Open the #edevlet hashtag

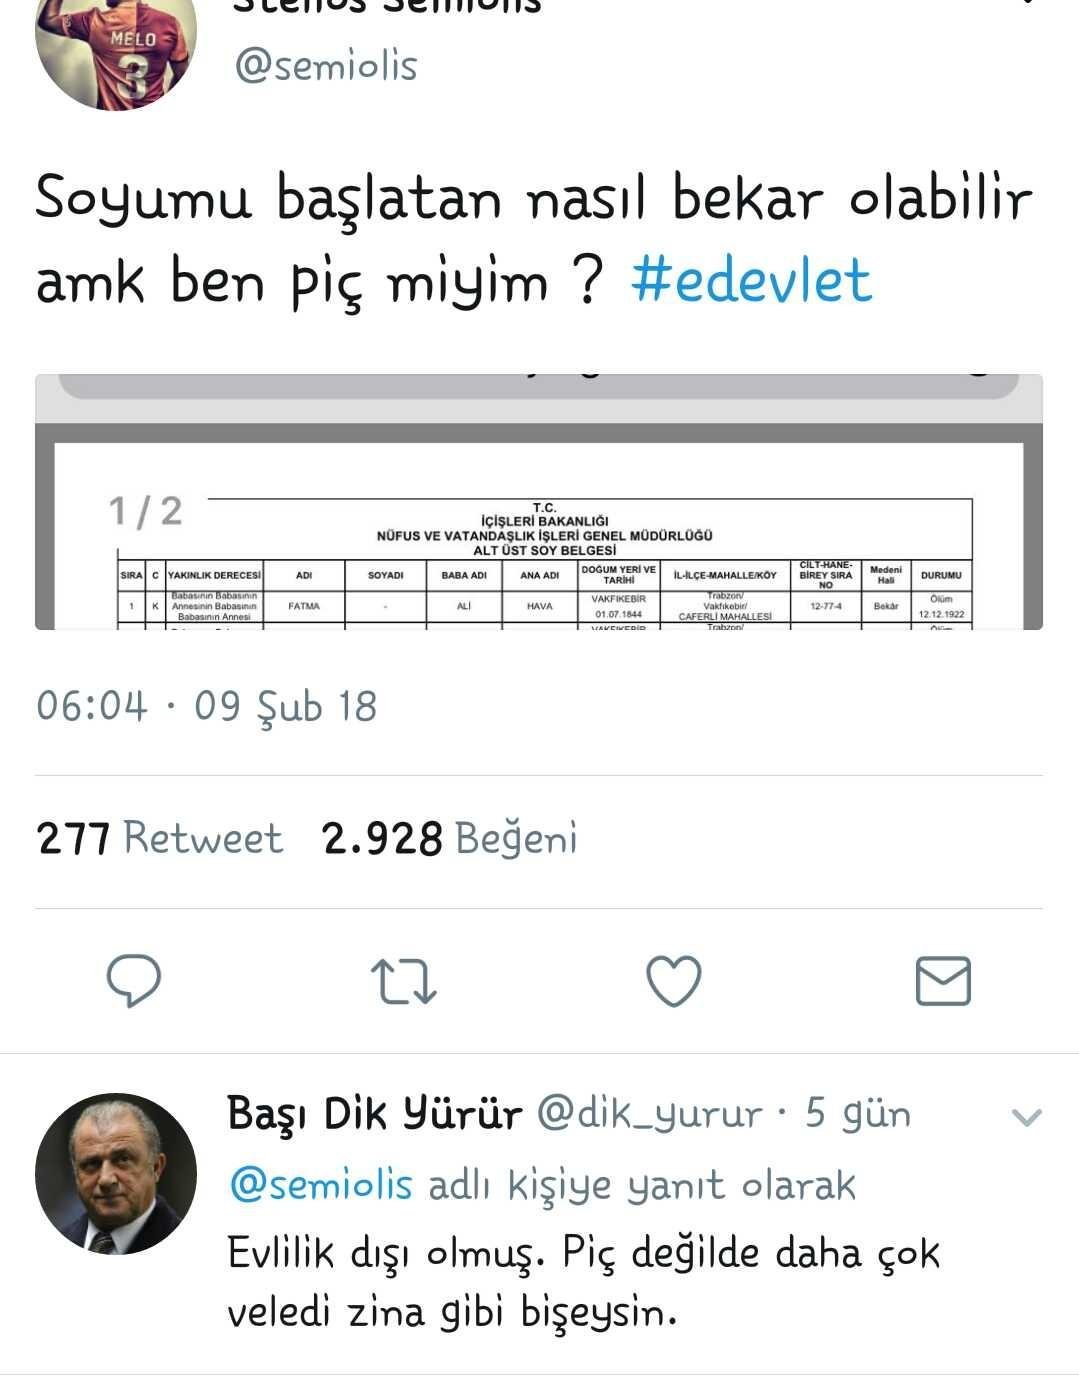pos(751,281)
